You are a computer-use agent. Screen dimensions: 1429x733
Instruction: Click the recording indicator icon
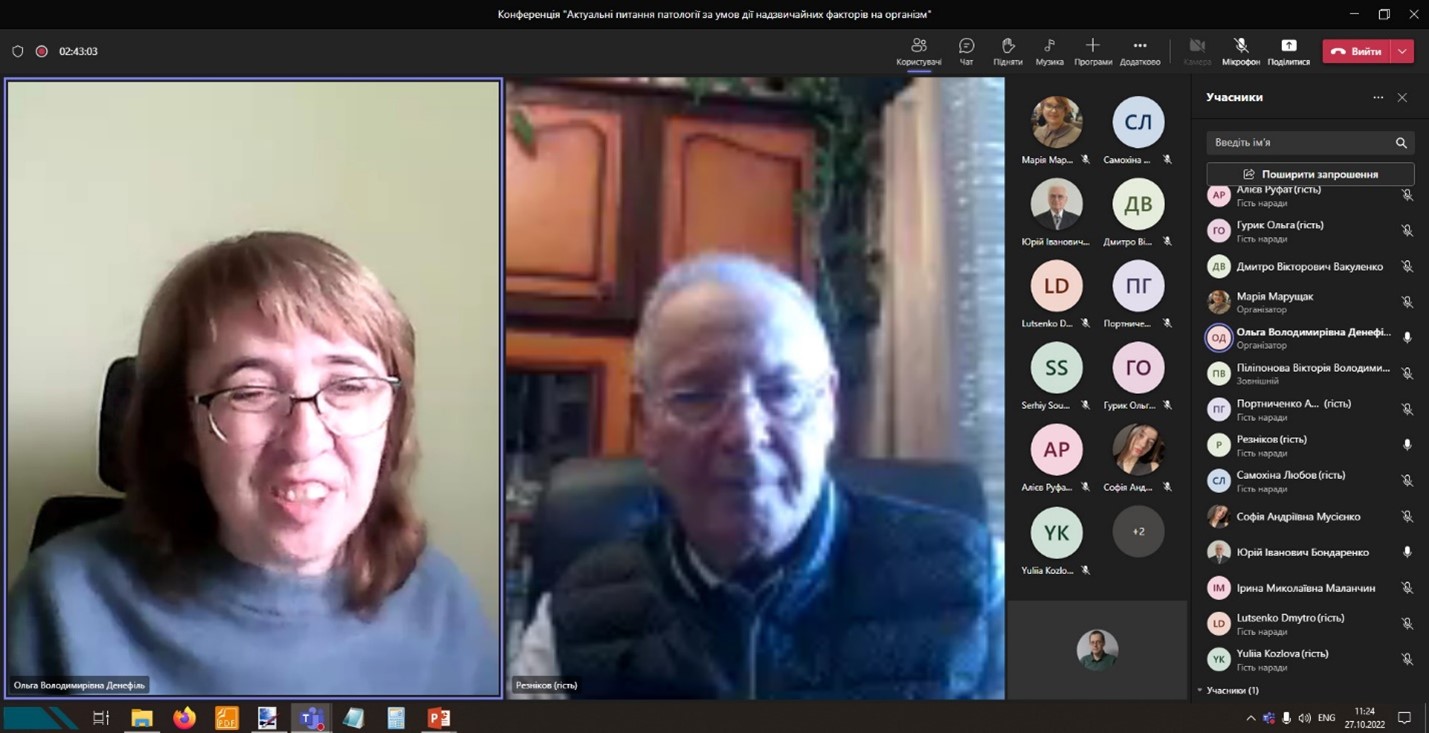pos(42,51)
